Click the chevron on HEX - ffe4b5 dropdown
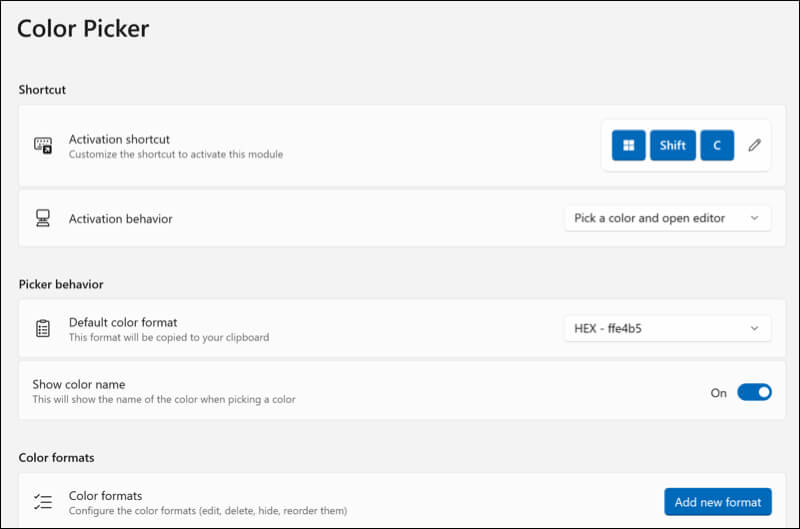 tap(754, 328)
